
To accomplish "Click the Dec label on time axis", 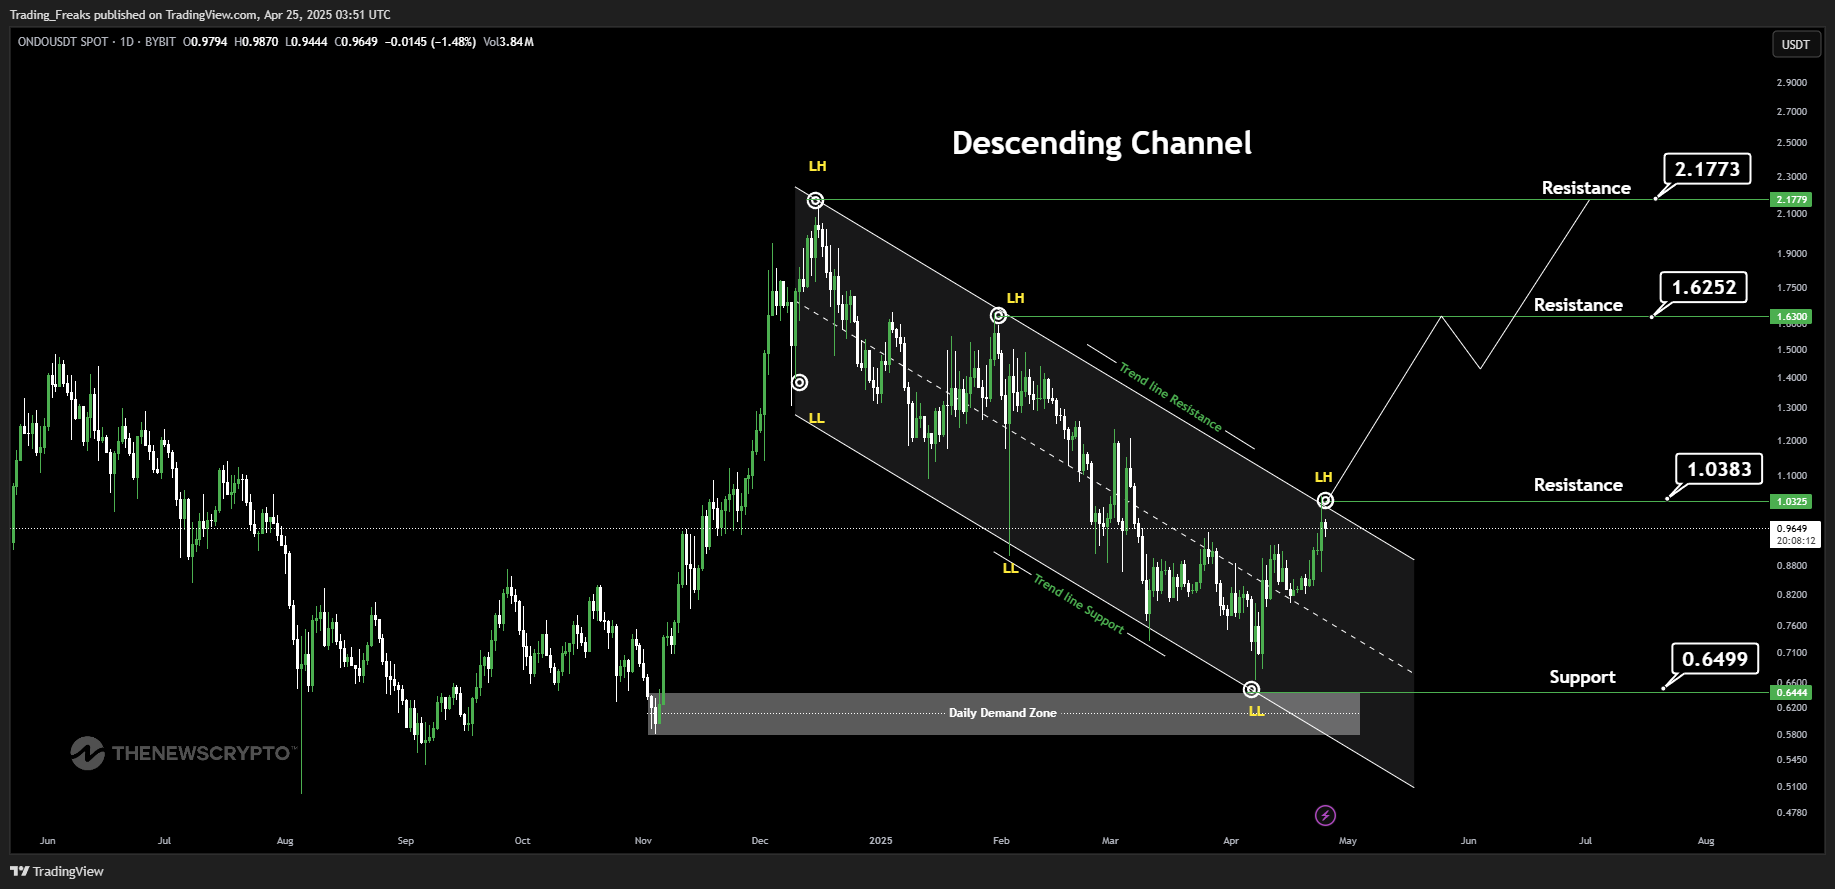I will tap(760, 841).
